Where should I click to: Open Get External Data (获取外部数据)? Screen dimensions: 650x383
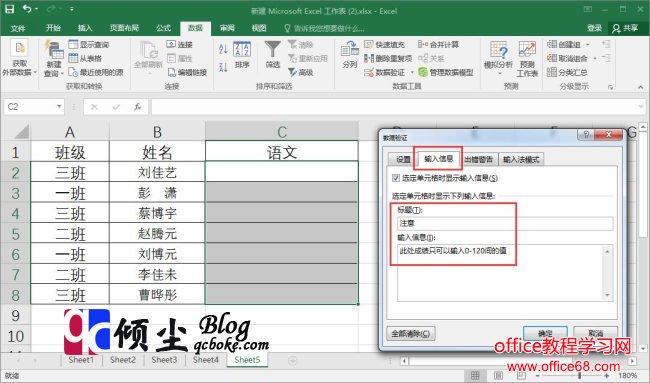coord(19,59)
